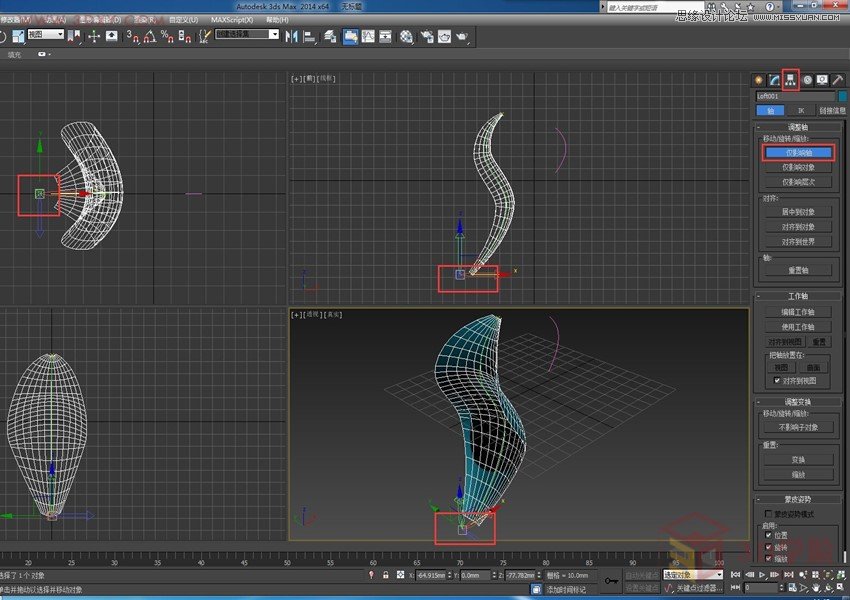
Task: Select the Select and Manipulate cross-arrows tool
Action: 94,36
